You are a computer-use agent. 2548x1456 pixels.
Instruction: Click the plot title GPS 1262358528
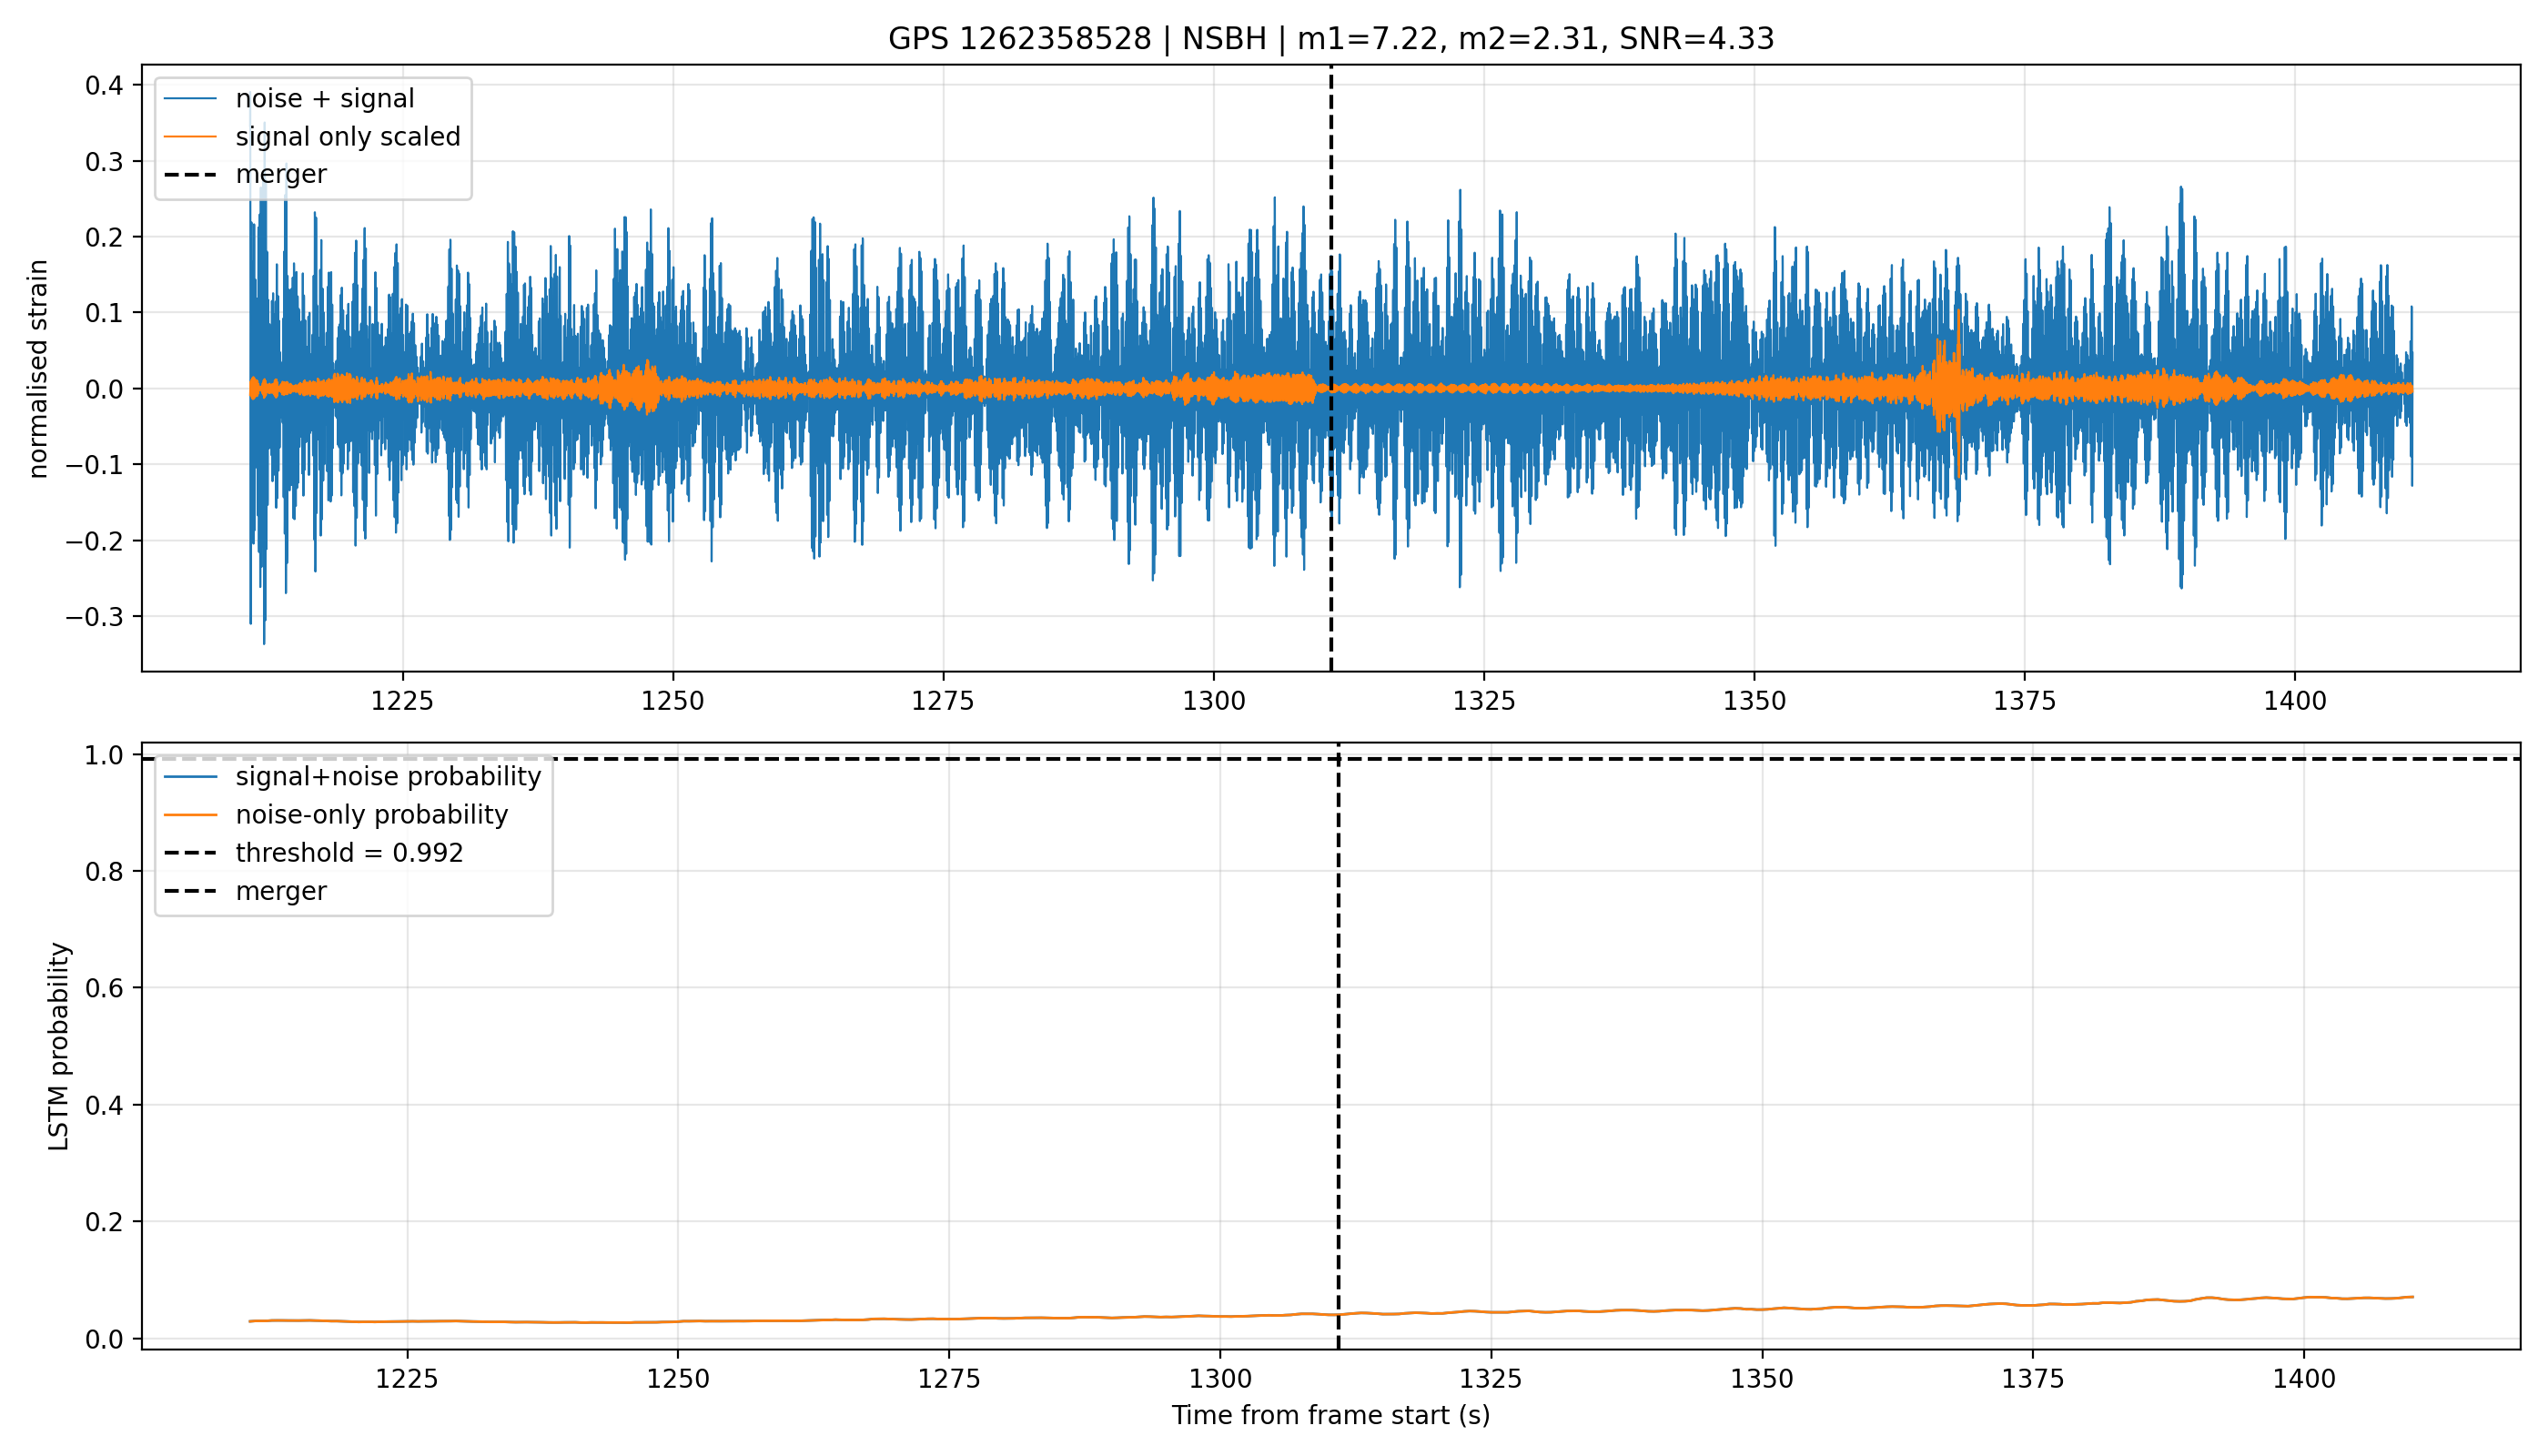click(x=1331, y=39)
